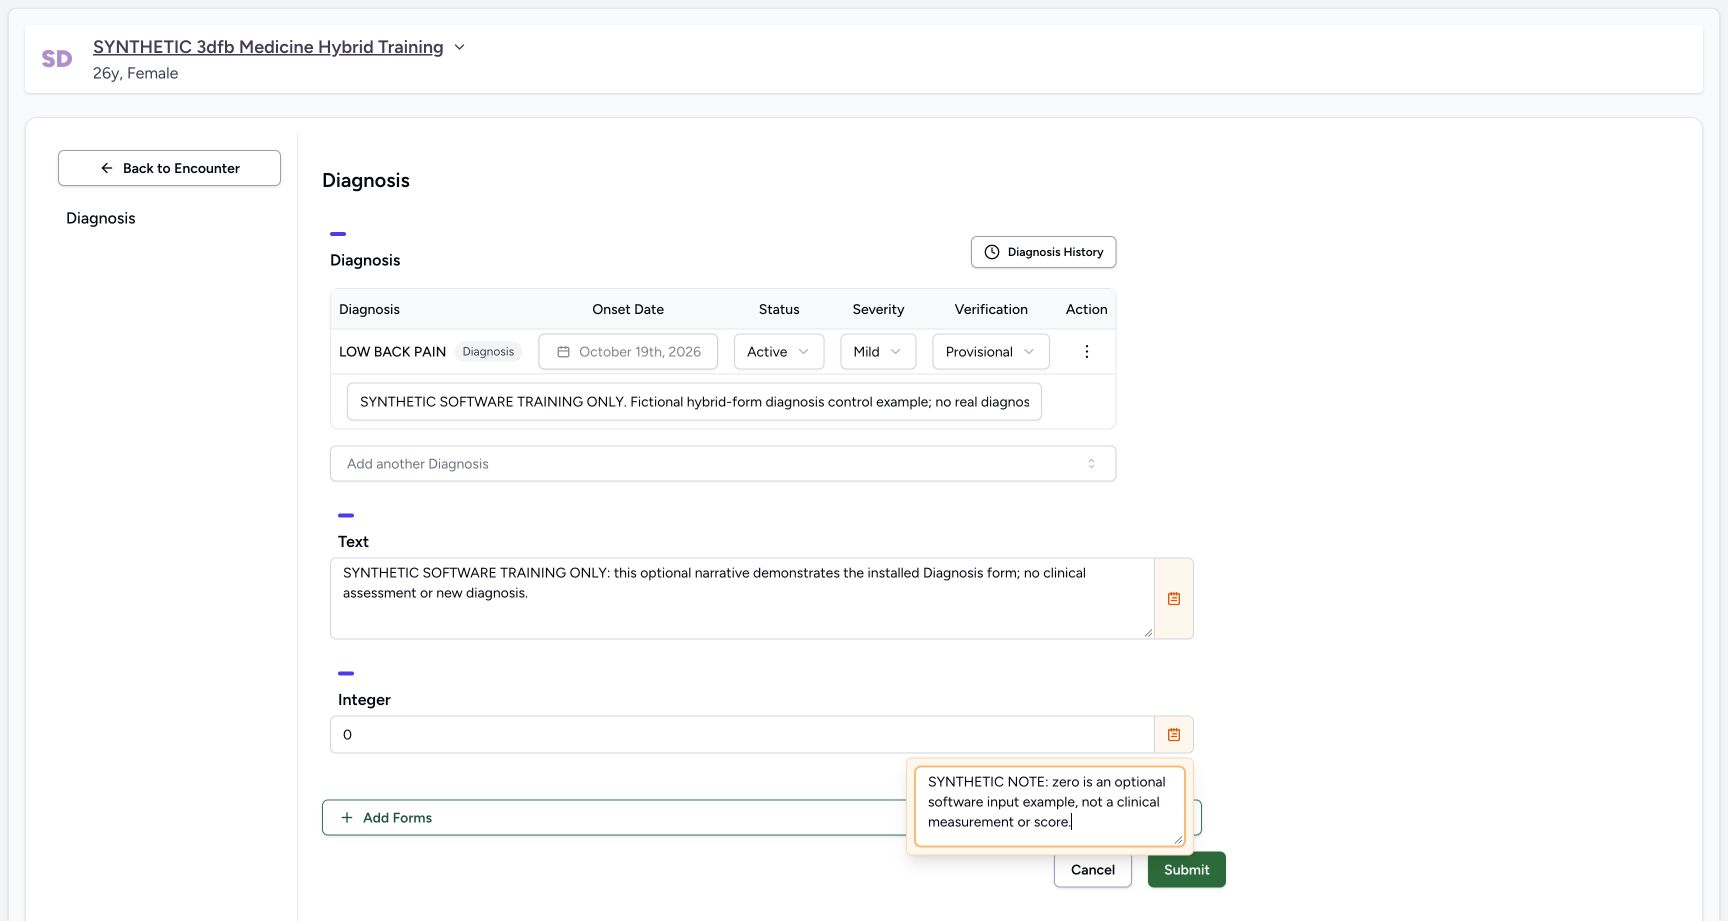Open the Provisional verification dropdown
Viewport: 1728px width, 921px height.
click(991, 352)
